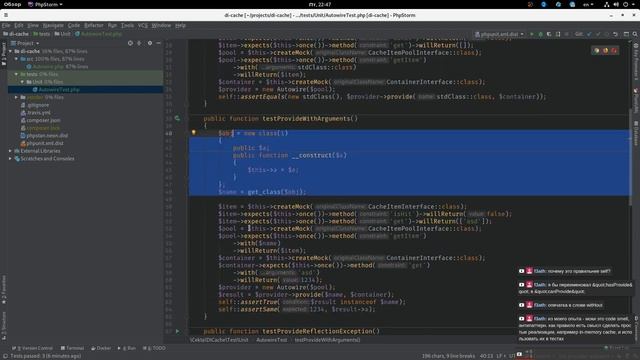The width and height of the screenshot is (640, 360).
Task: Collapse the Unit folder node
Action: pos(22,82)
